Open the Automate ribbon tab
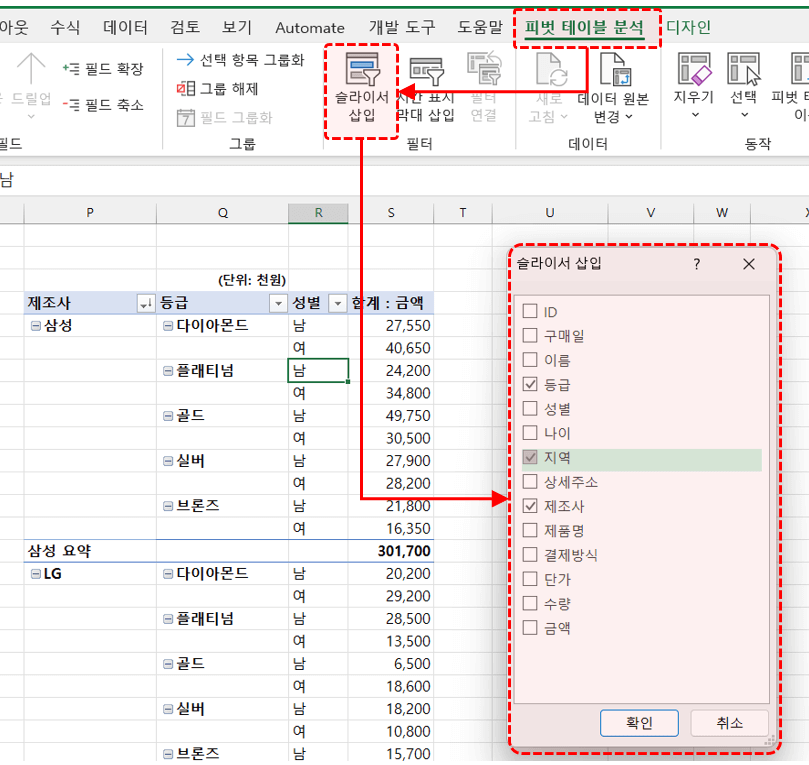809x765 pixels. (x=310, y=27)
